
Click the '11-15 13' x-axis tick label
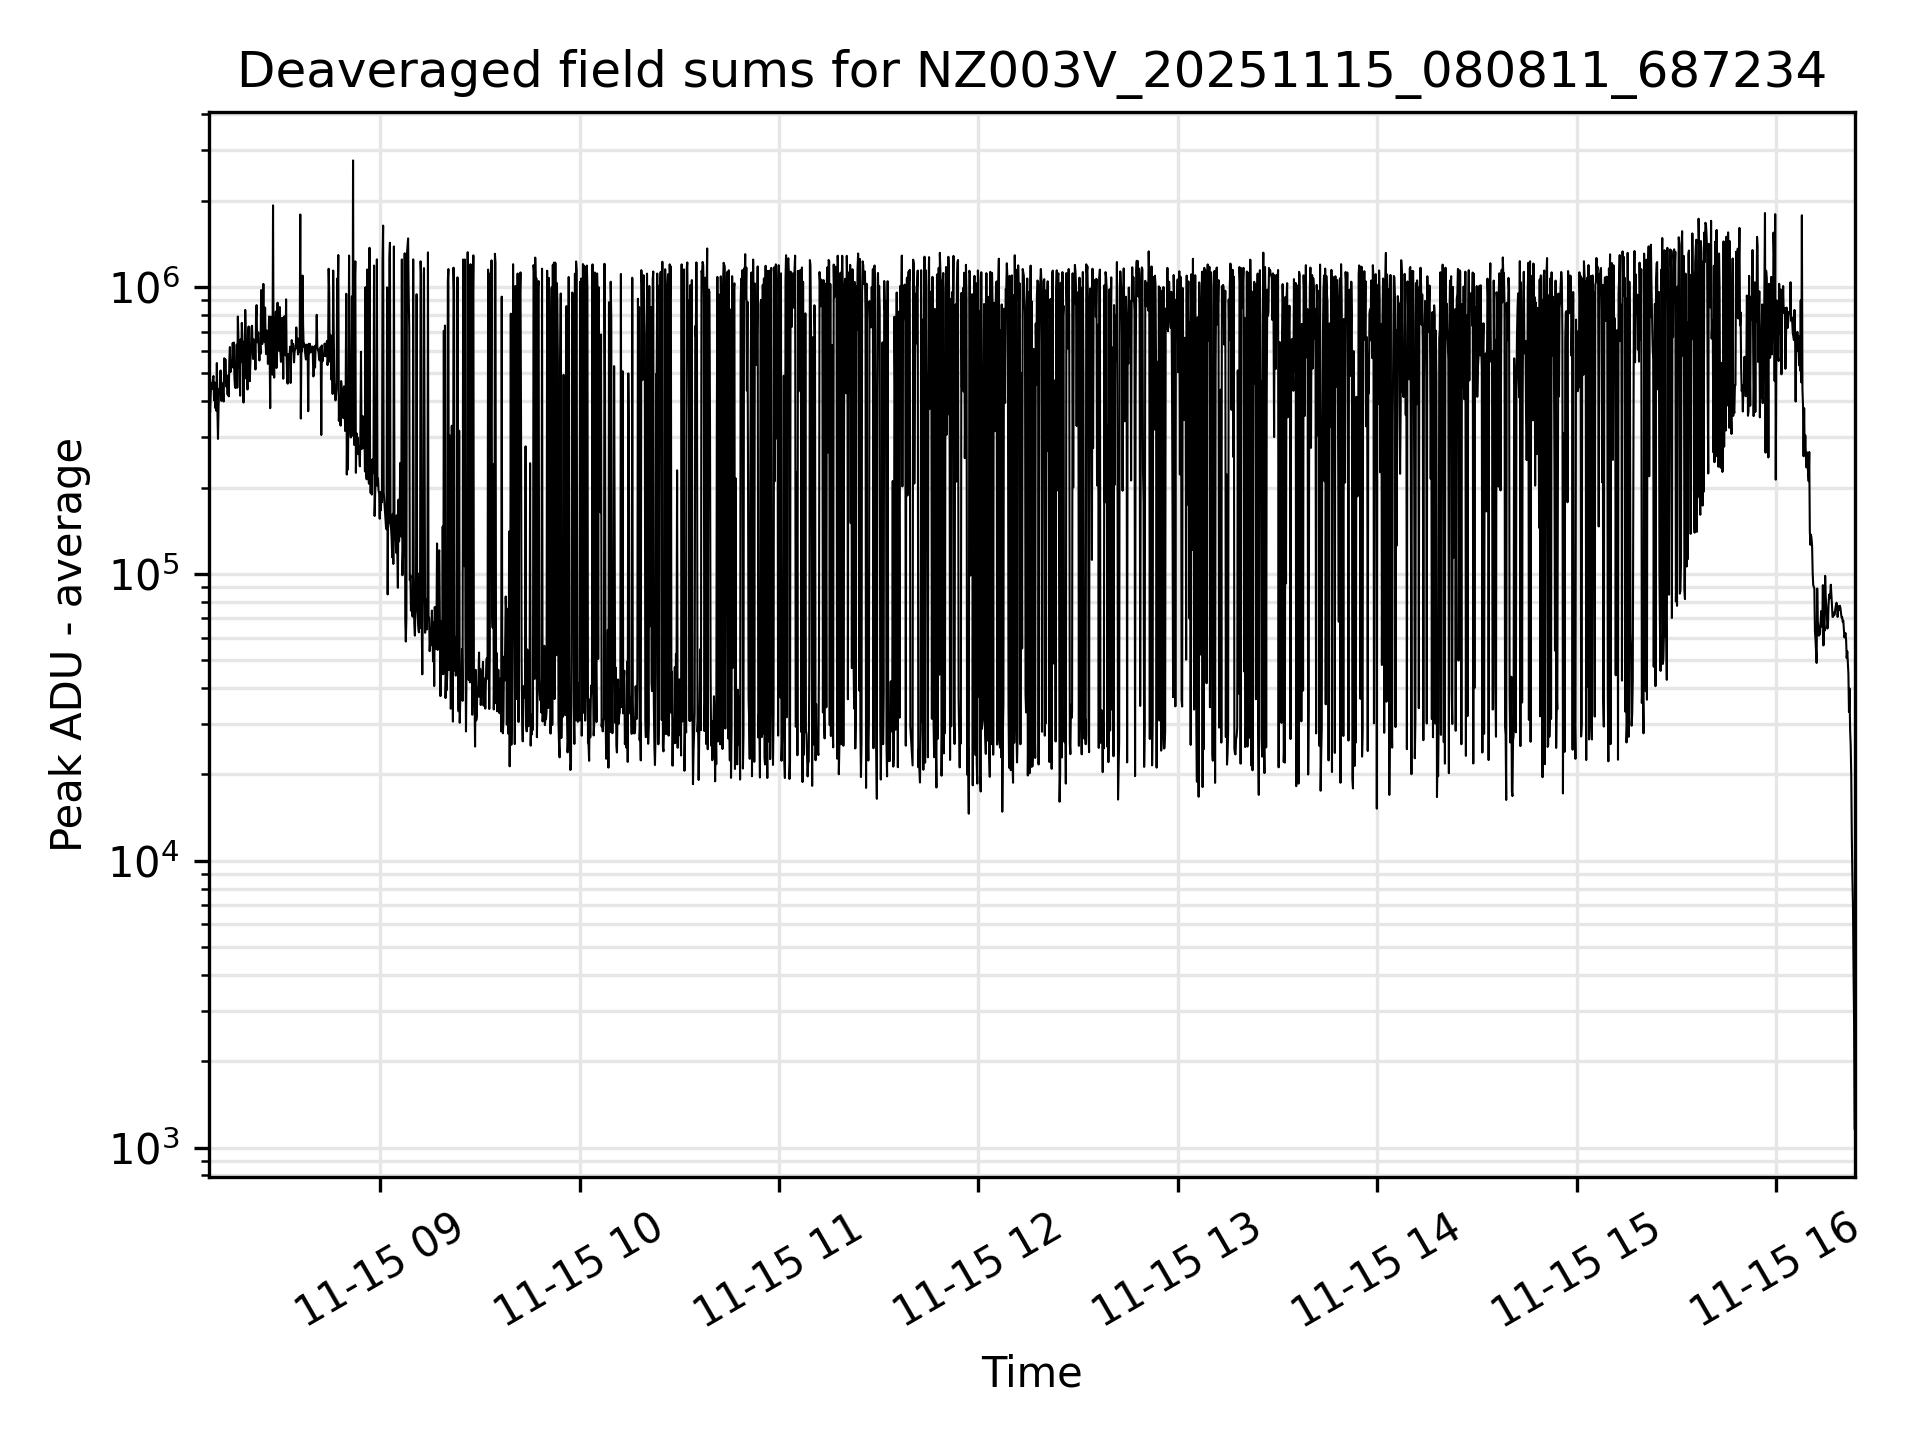(x=1177, y=1271)
